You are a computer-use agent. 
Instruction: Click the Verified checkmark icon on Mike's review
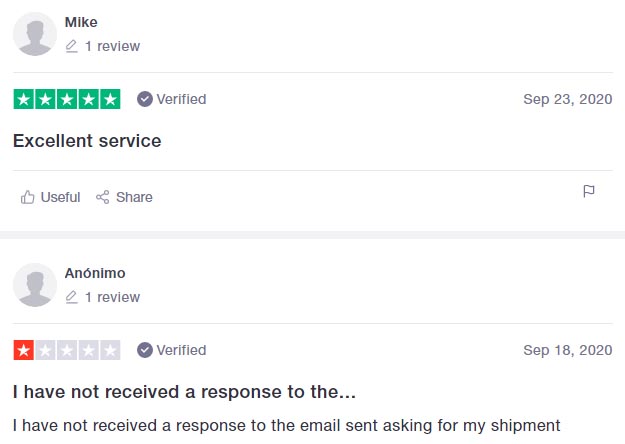pos(145,99)
